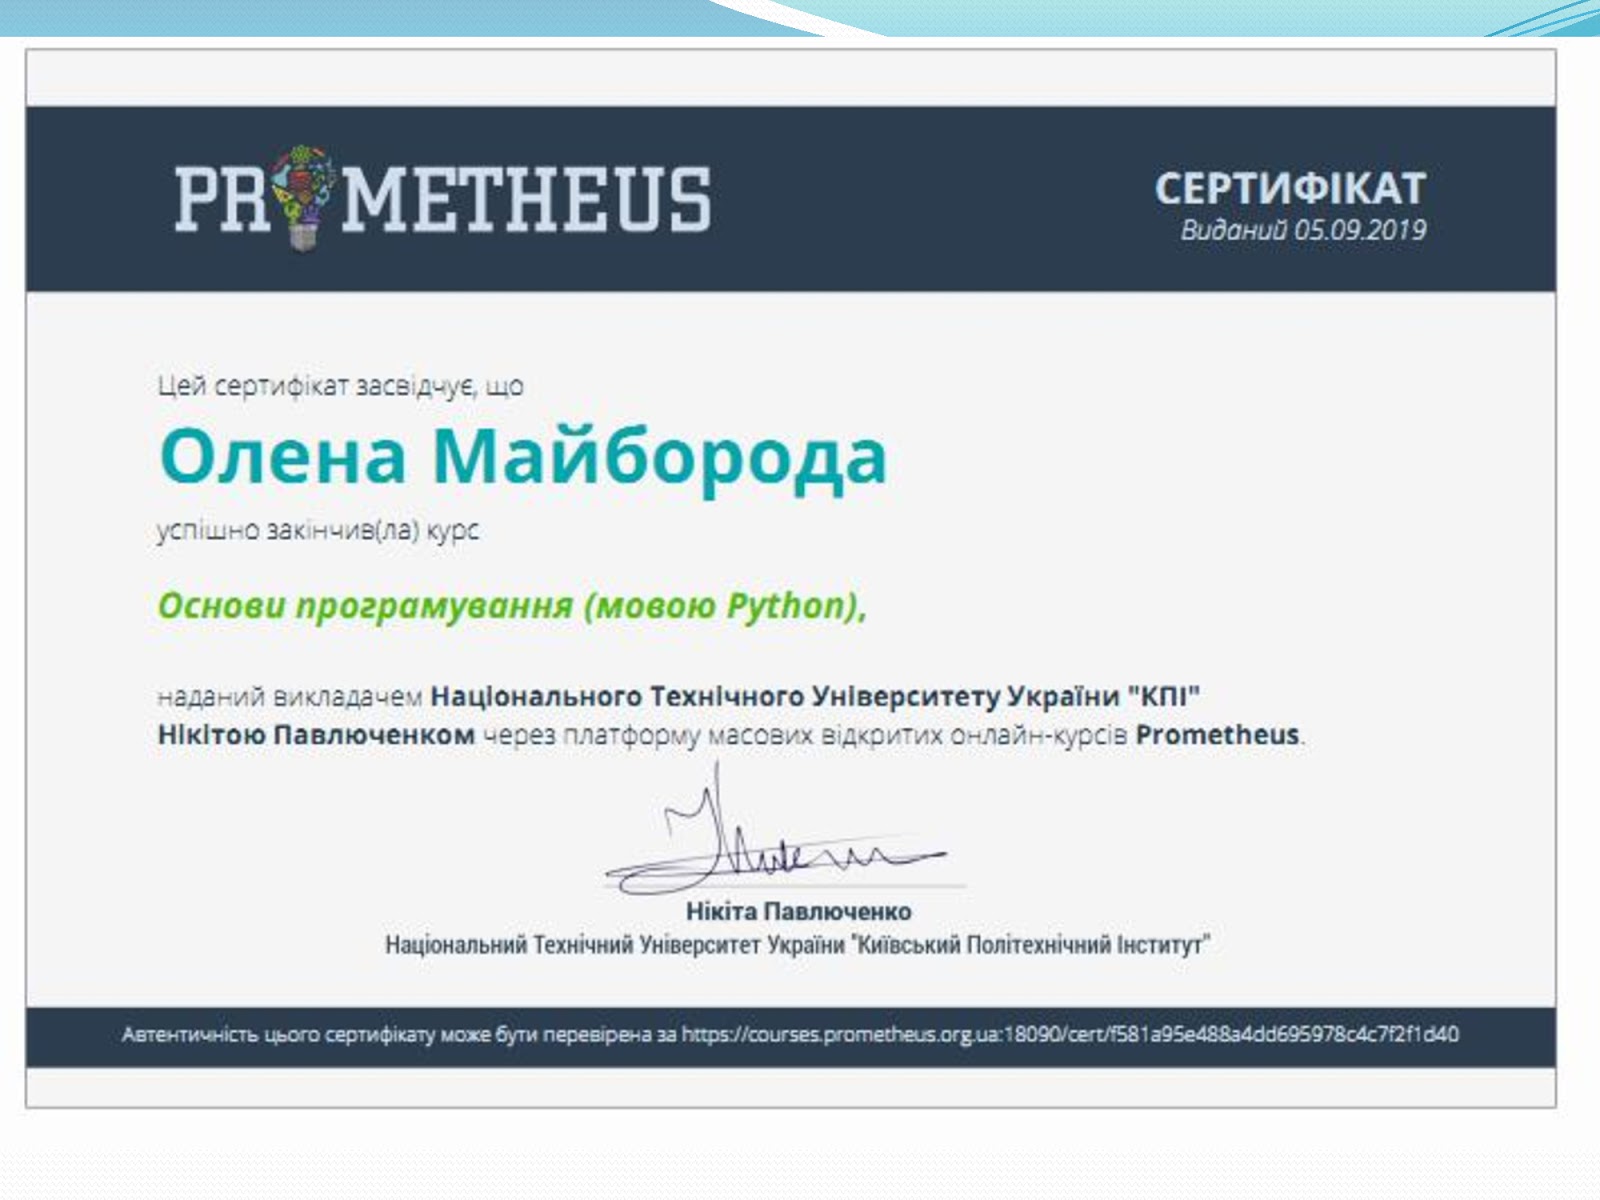Click the 'СЕРТИФІКАТ' heading
The width and height of the screenshot is (1600, 1200).
pos(1290,189)
